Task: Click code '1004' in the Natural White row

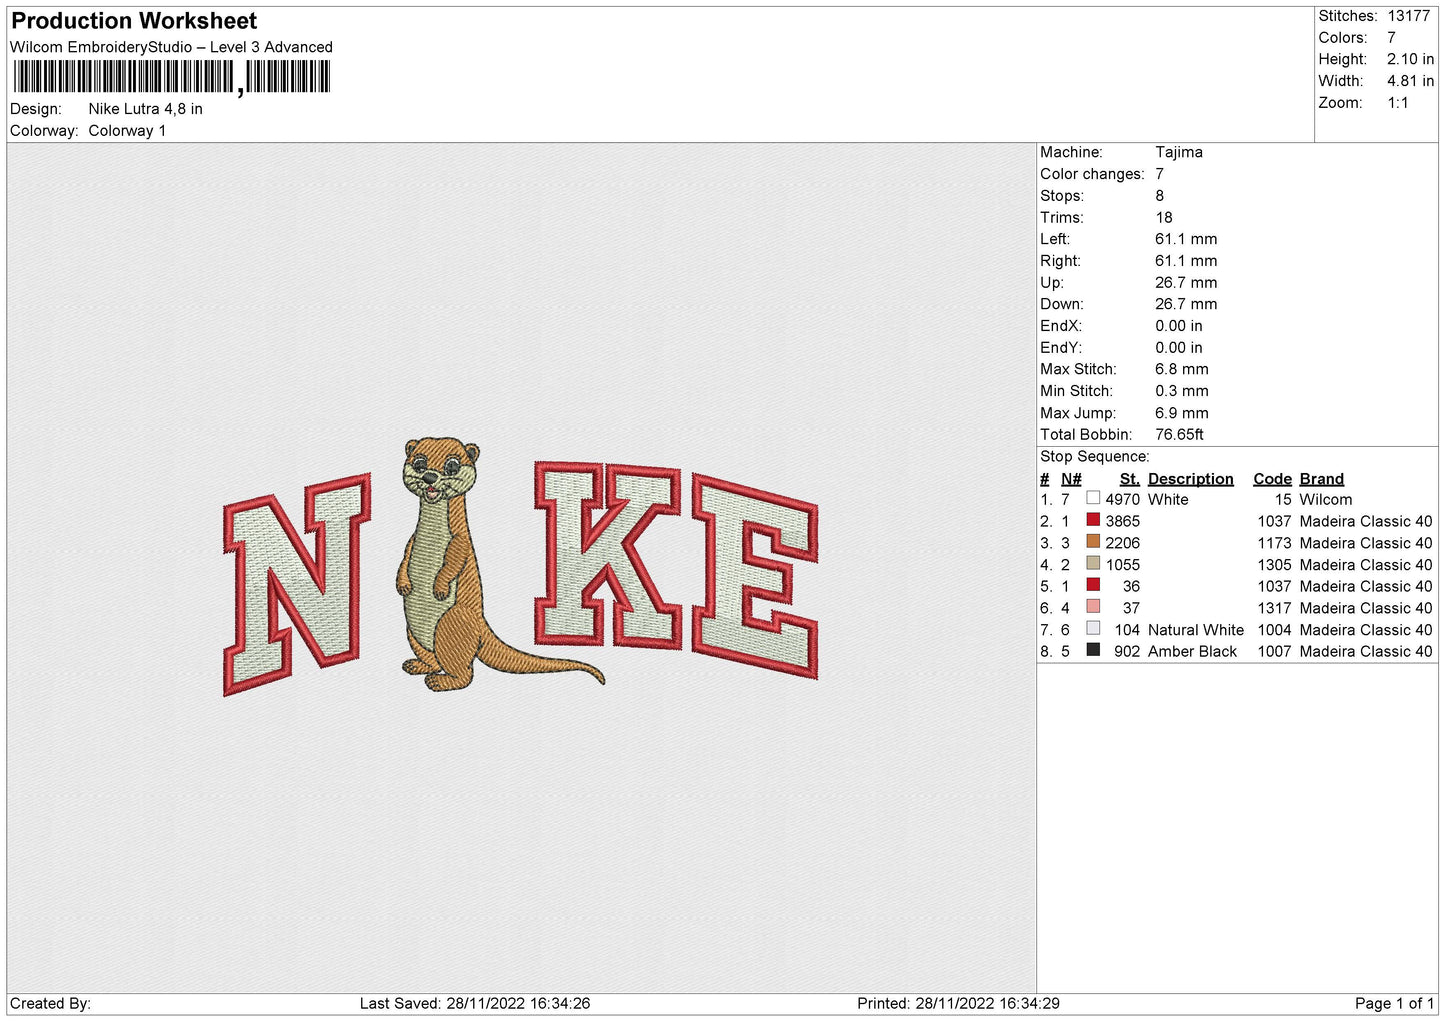Action: click(1274, 630)
